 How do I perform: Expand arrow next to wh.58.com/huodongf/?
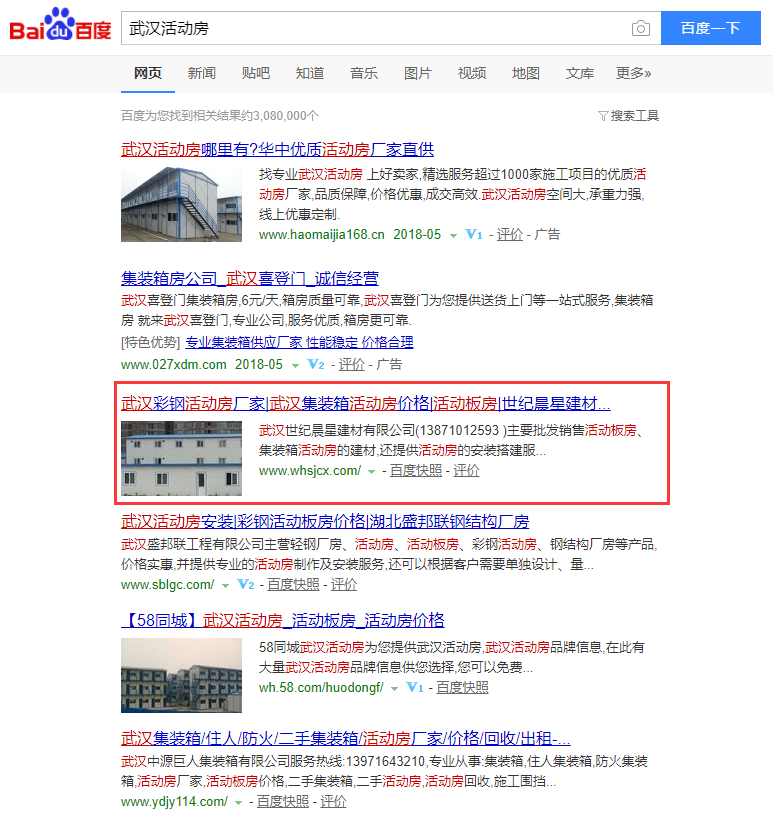pos(394,689)
